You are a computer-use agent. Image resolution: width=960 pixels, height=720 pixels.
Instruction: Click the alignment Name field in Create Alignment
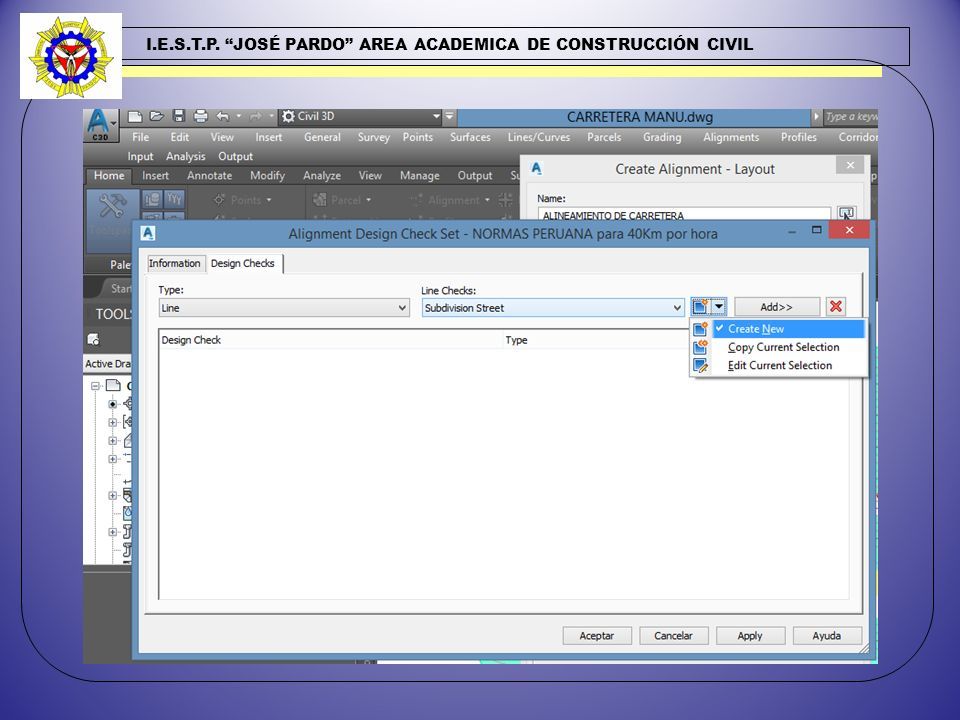point(684,214)
